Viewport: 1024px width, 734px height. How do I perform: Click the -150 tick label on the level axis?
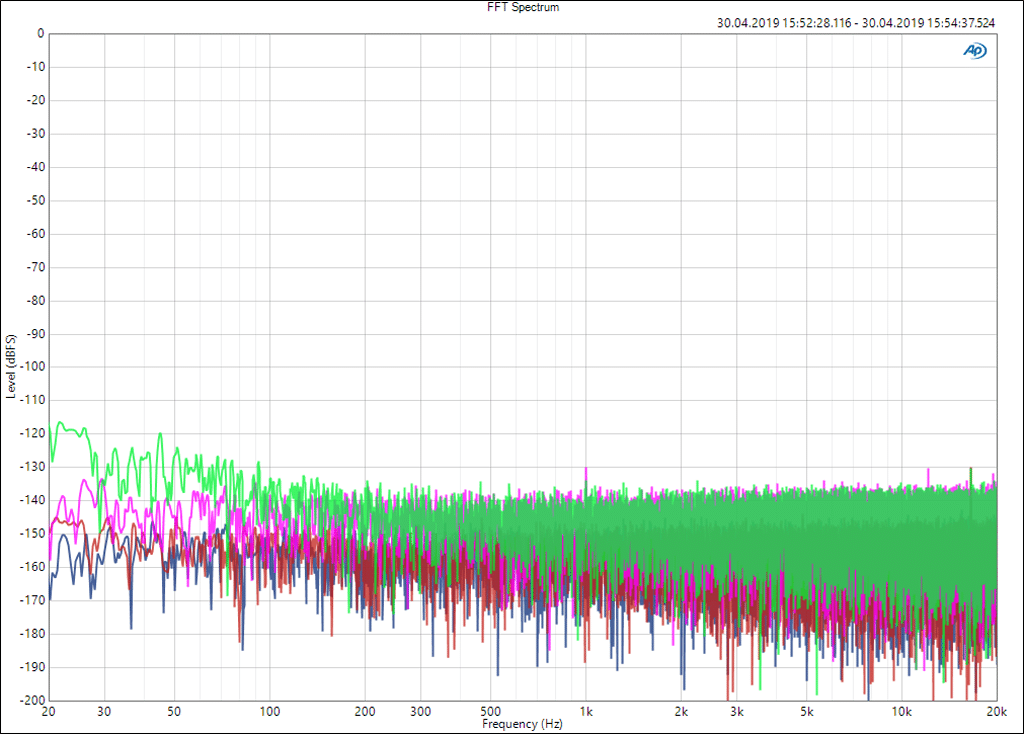click(x=33, y=533)
